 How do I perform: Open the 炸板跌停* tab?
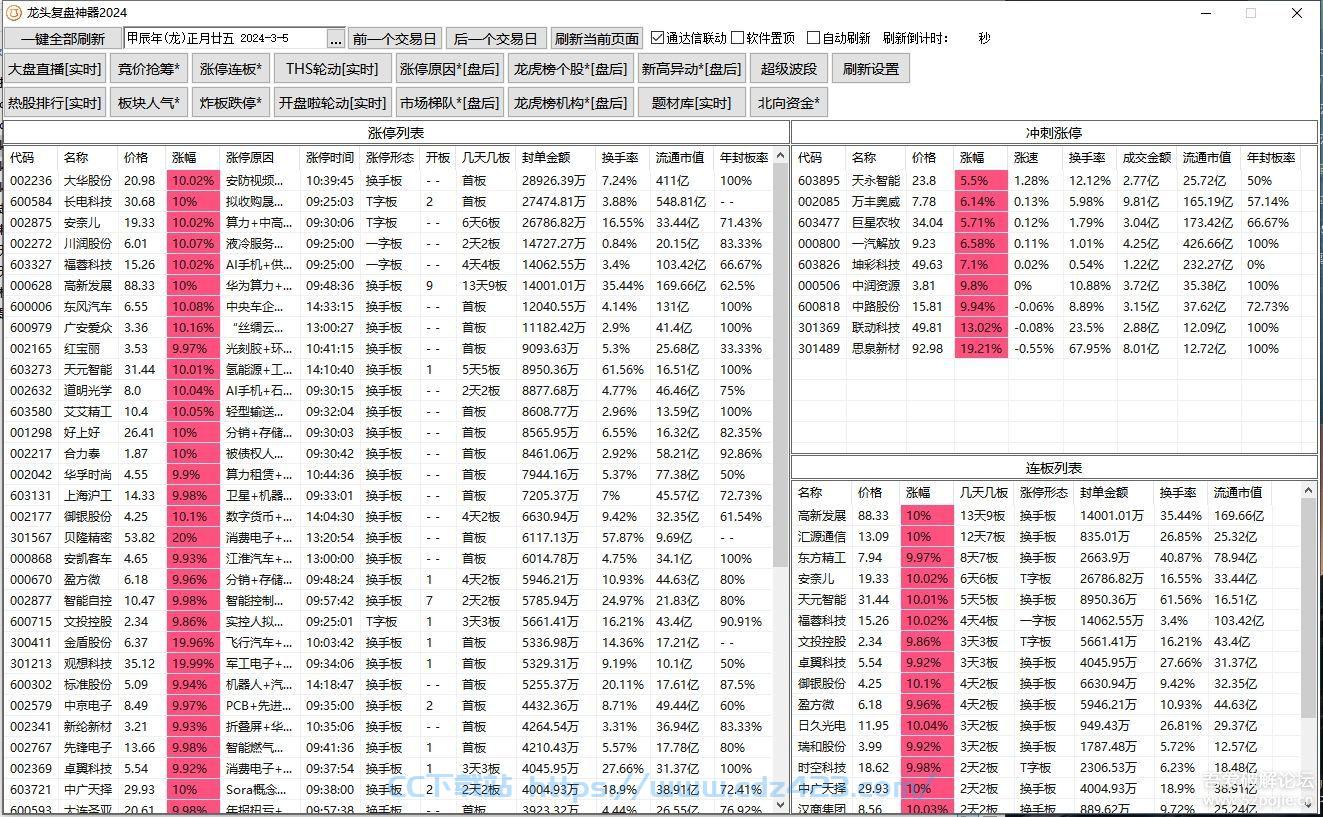(230, 102)
